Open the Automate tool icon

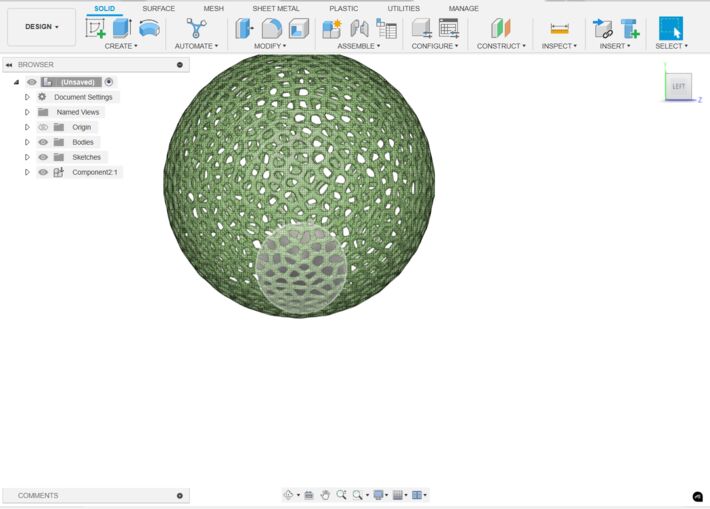click(x=196, y=29)
